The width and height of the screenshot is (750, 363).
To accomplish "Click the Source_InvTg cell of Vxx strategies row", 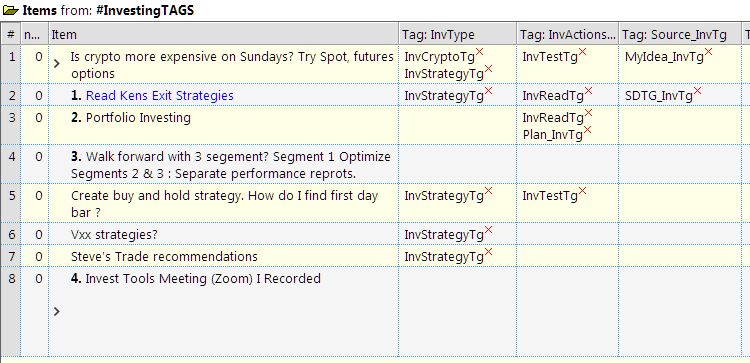I will click(x=680, y=234).
